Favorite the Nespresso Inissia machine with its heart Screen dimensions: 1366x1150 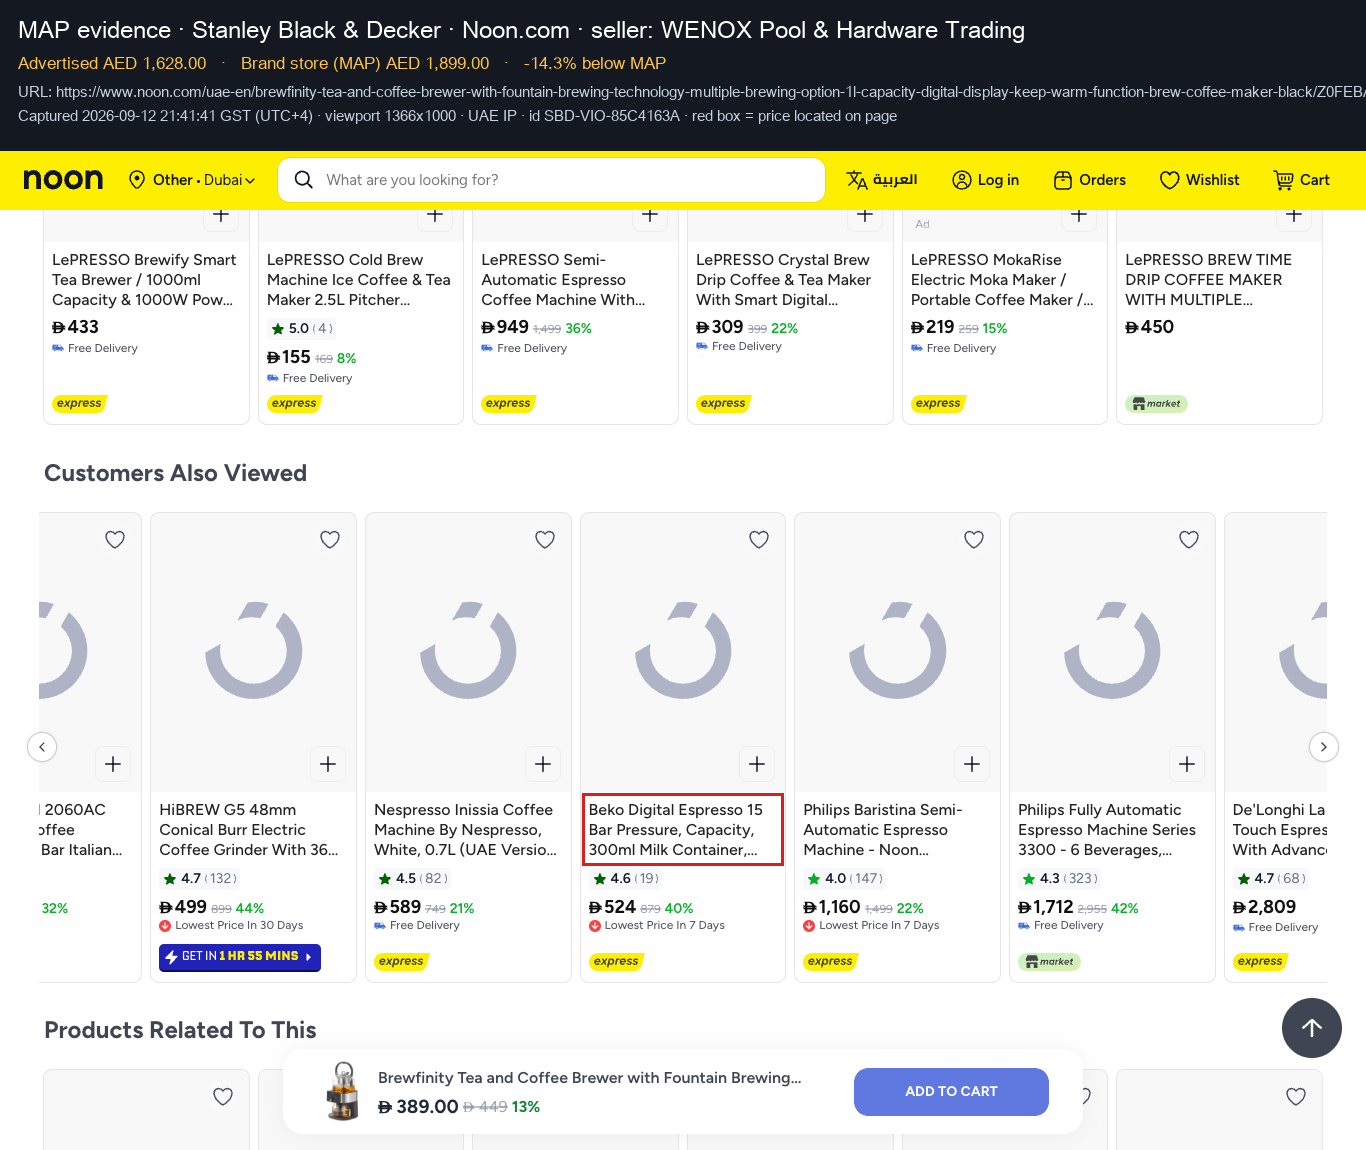click(545, 540)
